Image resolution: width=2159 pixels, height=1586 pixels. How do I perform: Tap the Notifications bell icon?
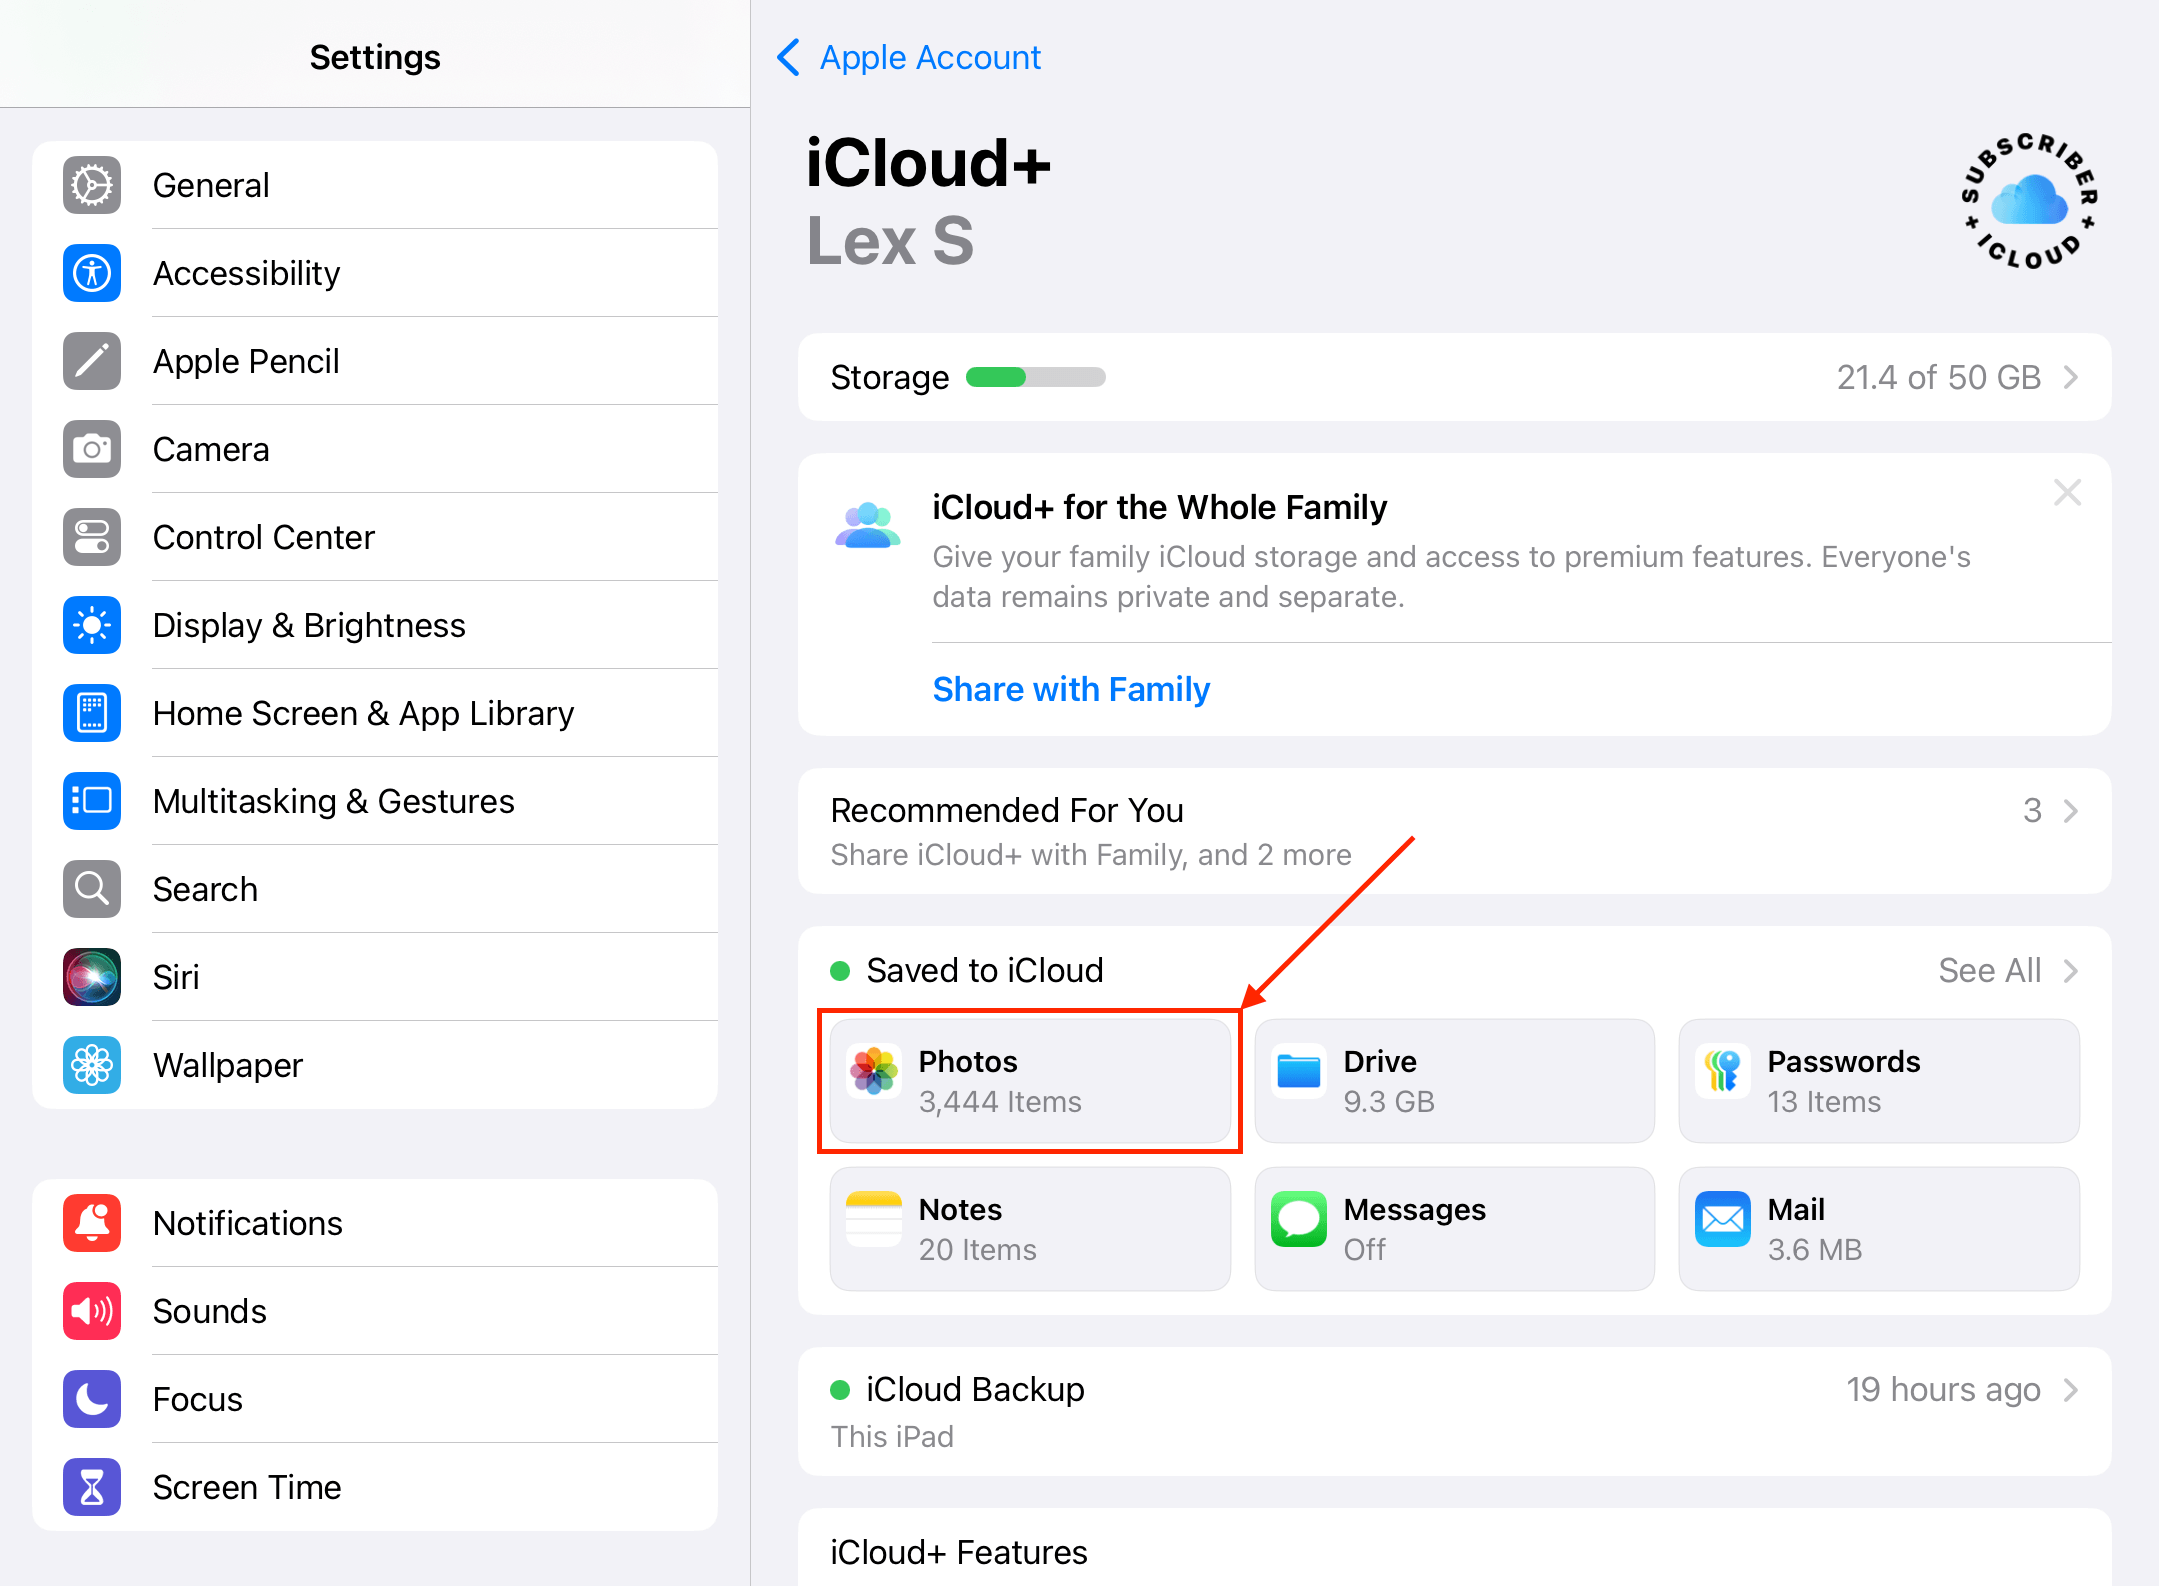coord(92,1223)
